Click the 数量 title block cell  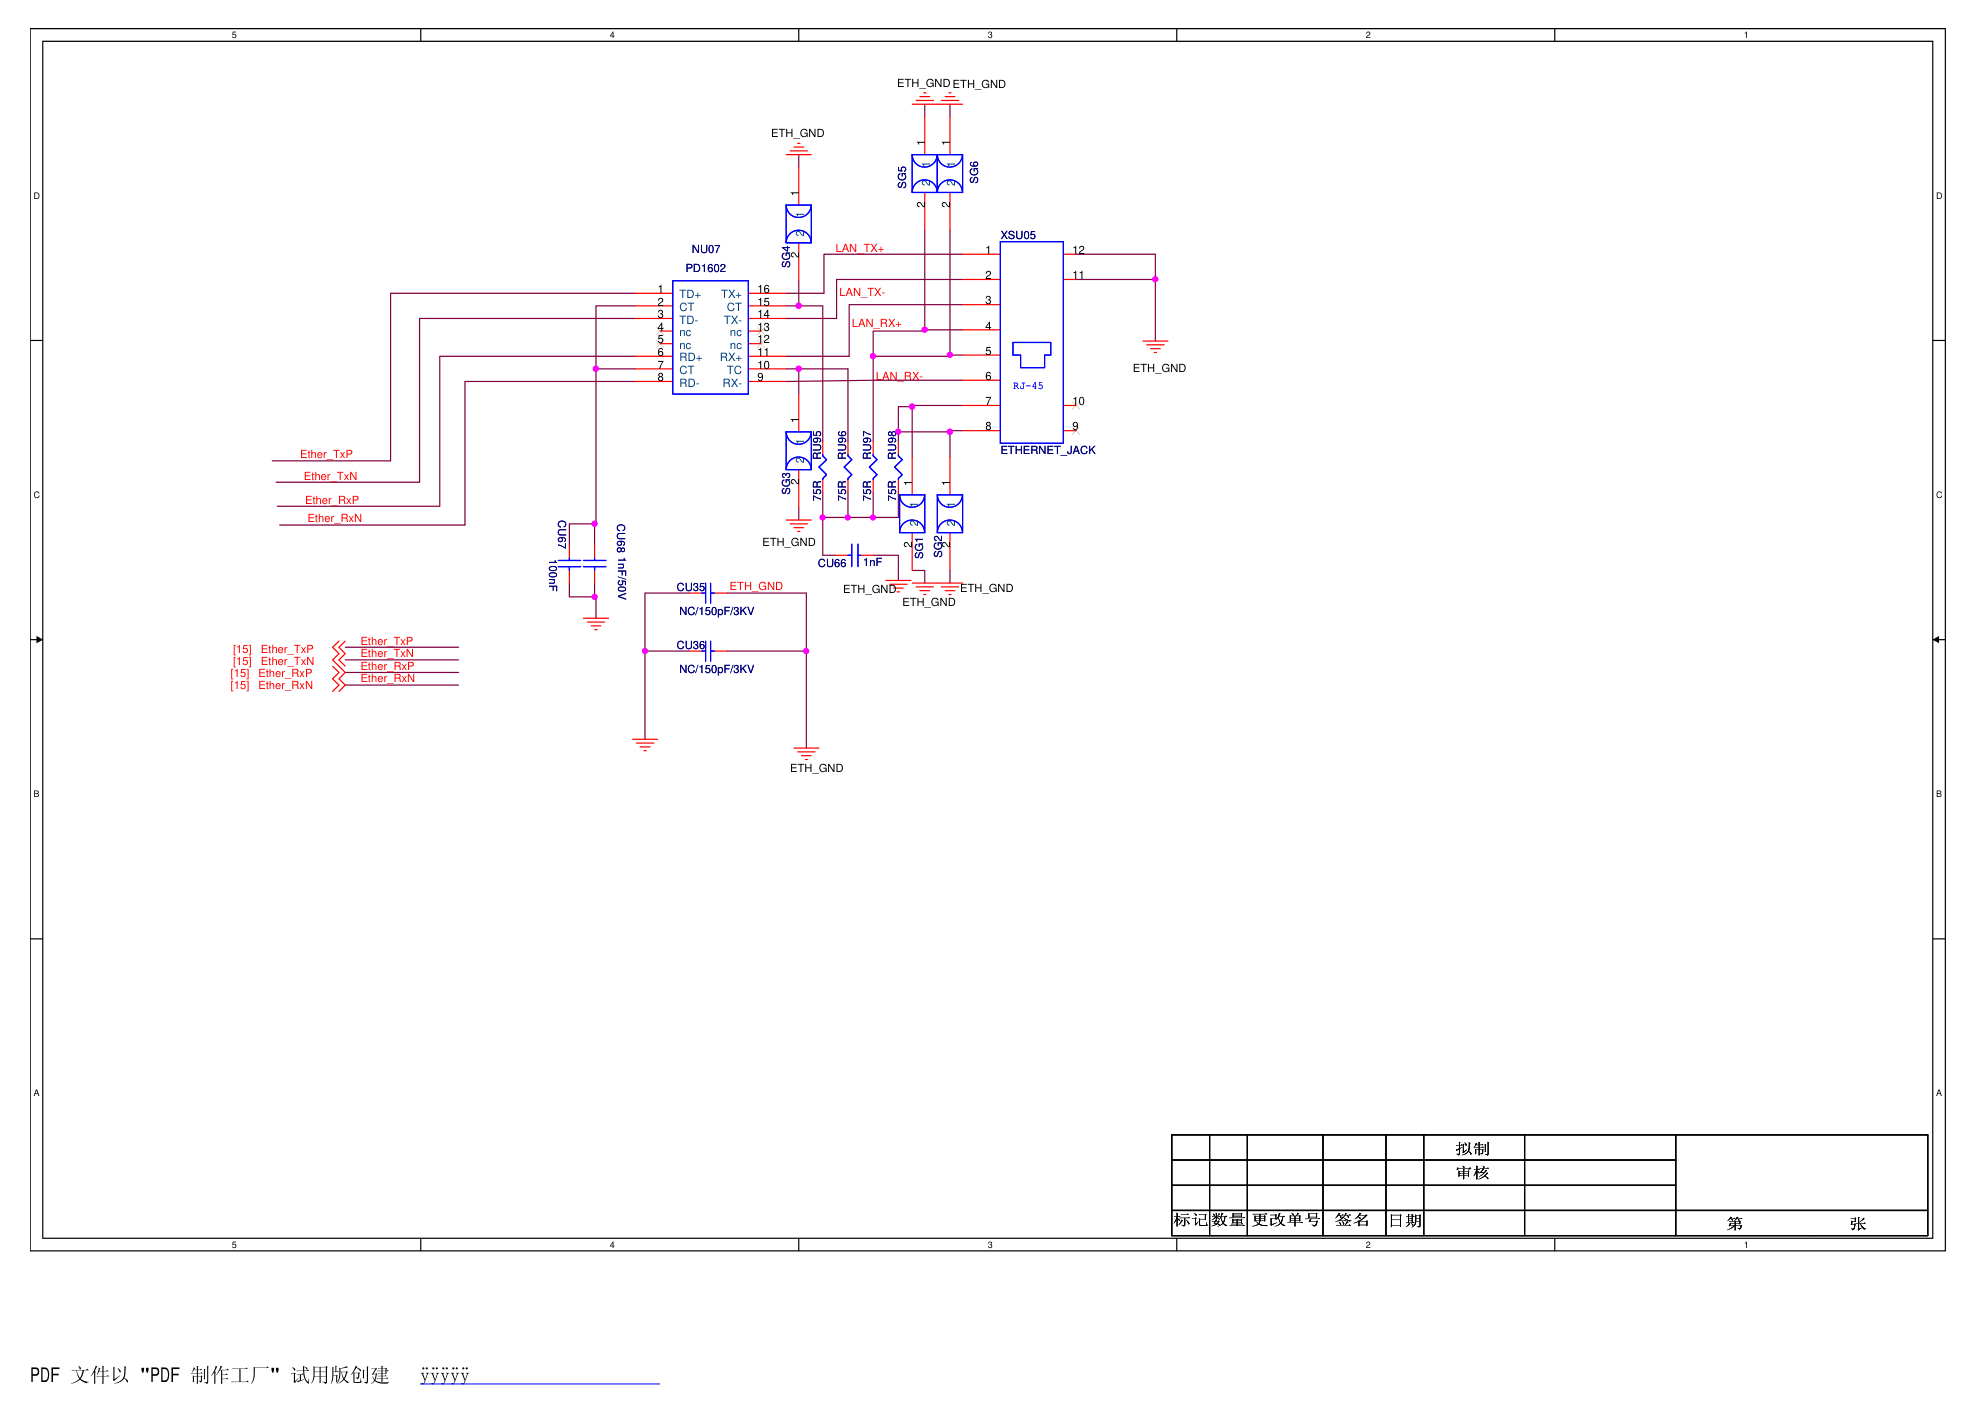(x=1228, y=1220)
